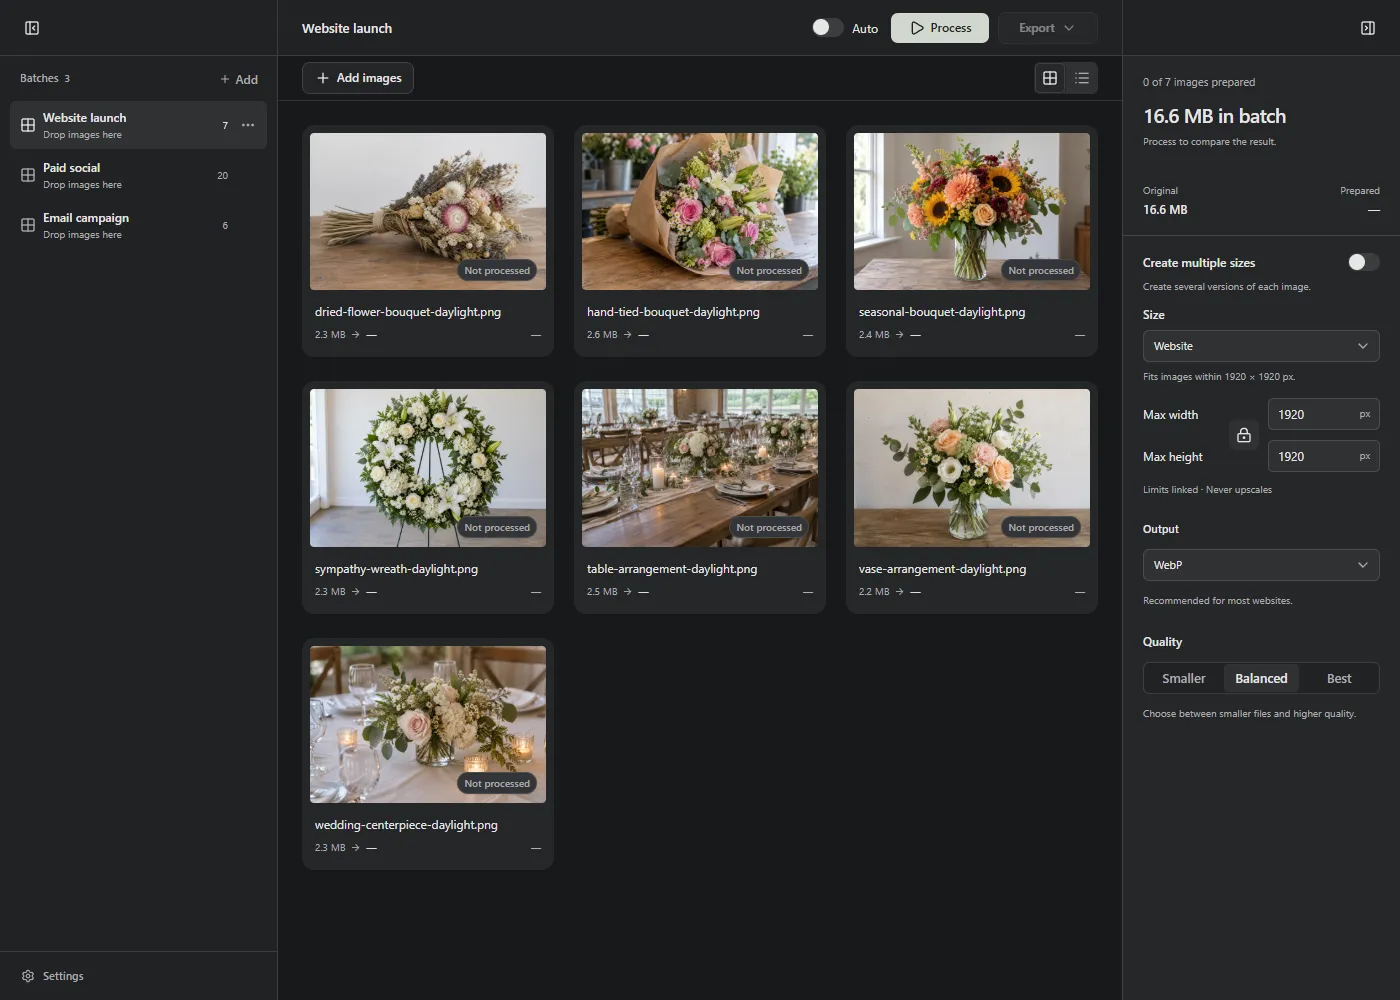
Task: Click the wedding-centerpiece-daylight.png filename
Action: click(x=406, y=825)
